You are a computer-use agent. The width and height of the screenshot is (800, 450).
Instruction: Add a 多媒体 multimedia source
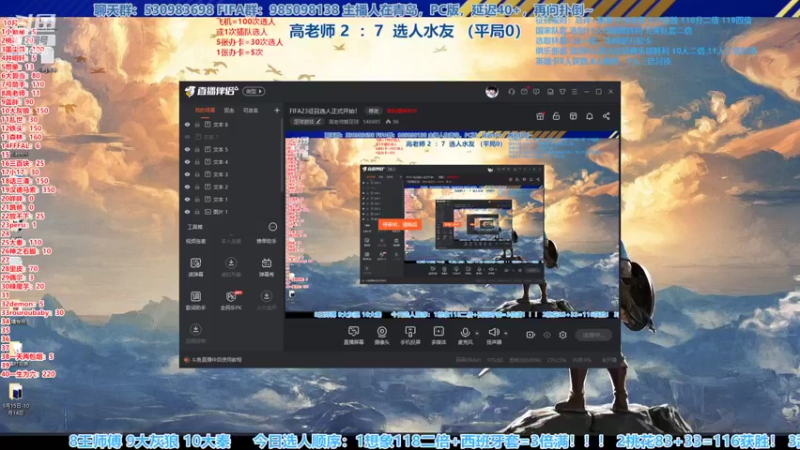pos(438,336)
